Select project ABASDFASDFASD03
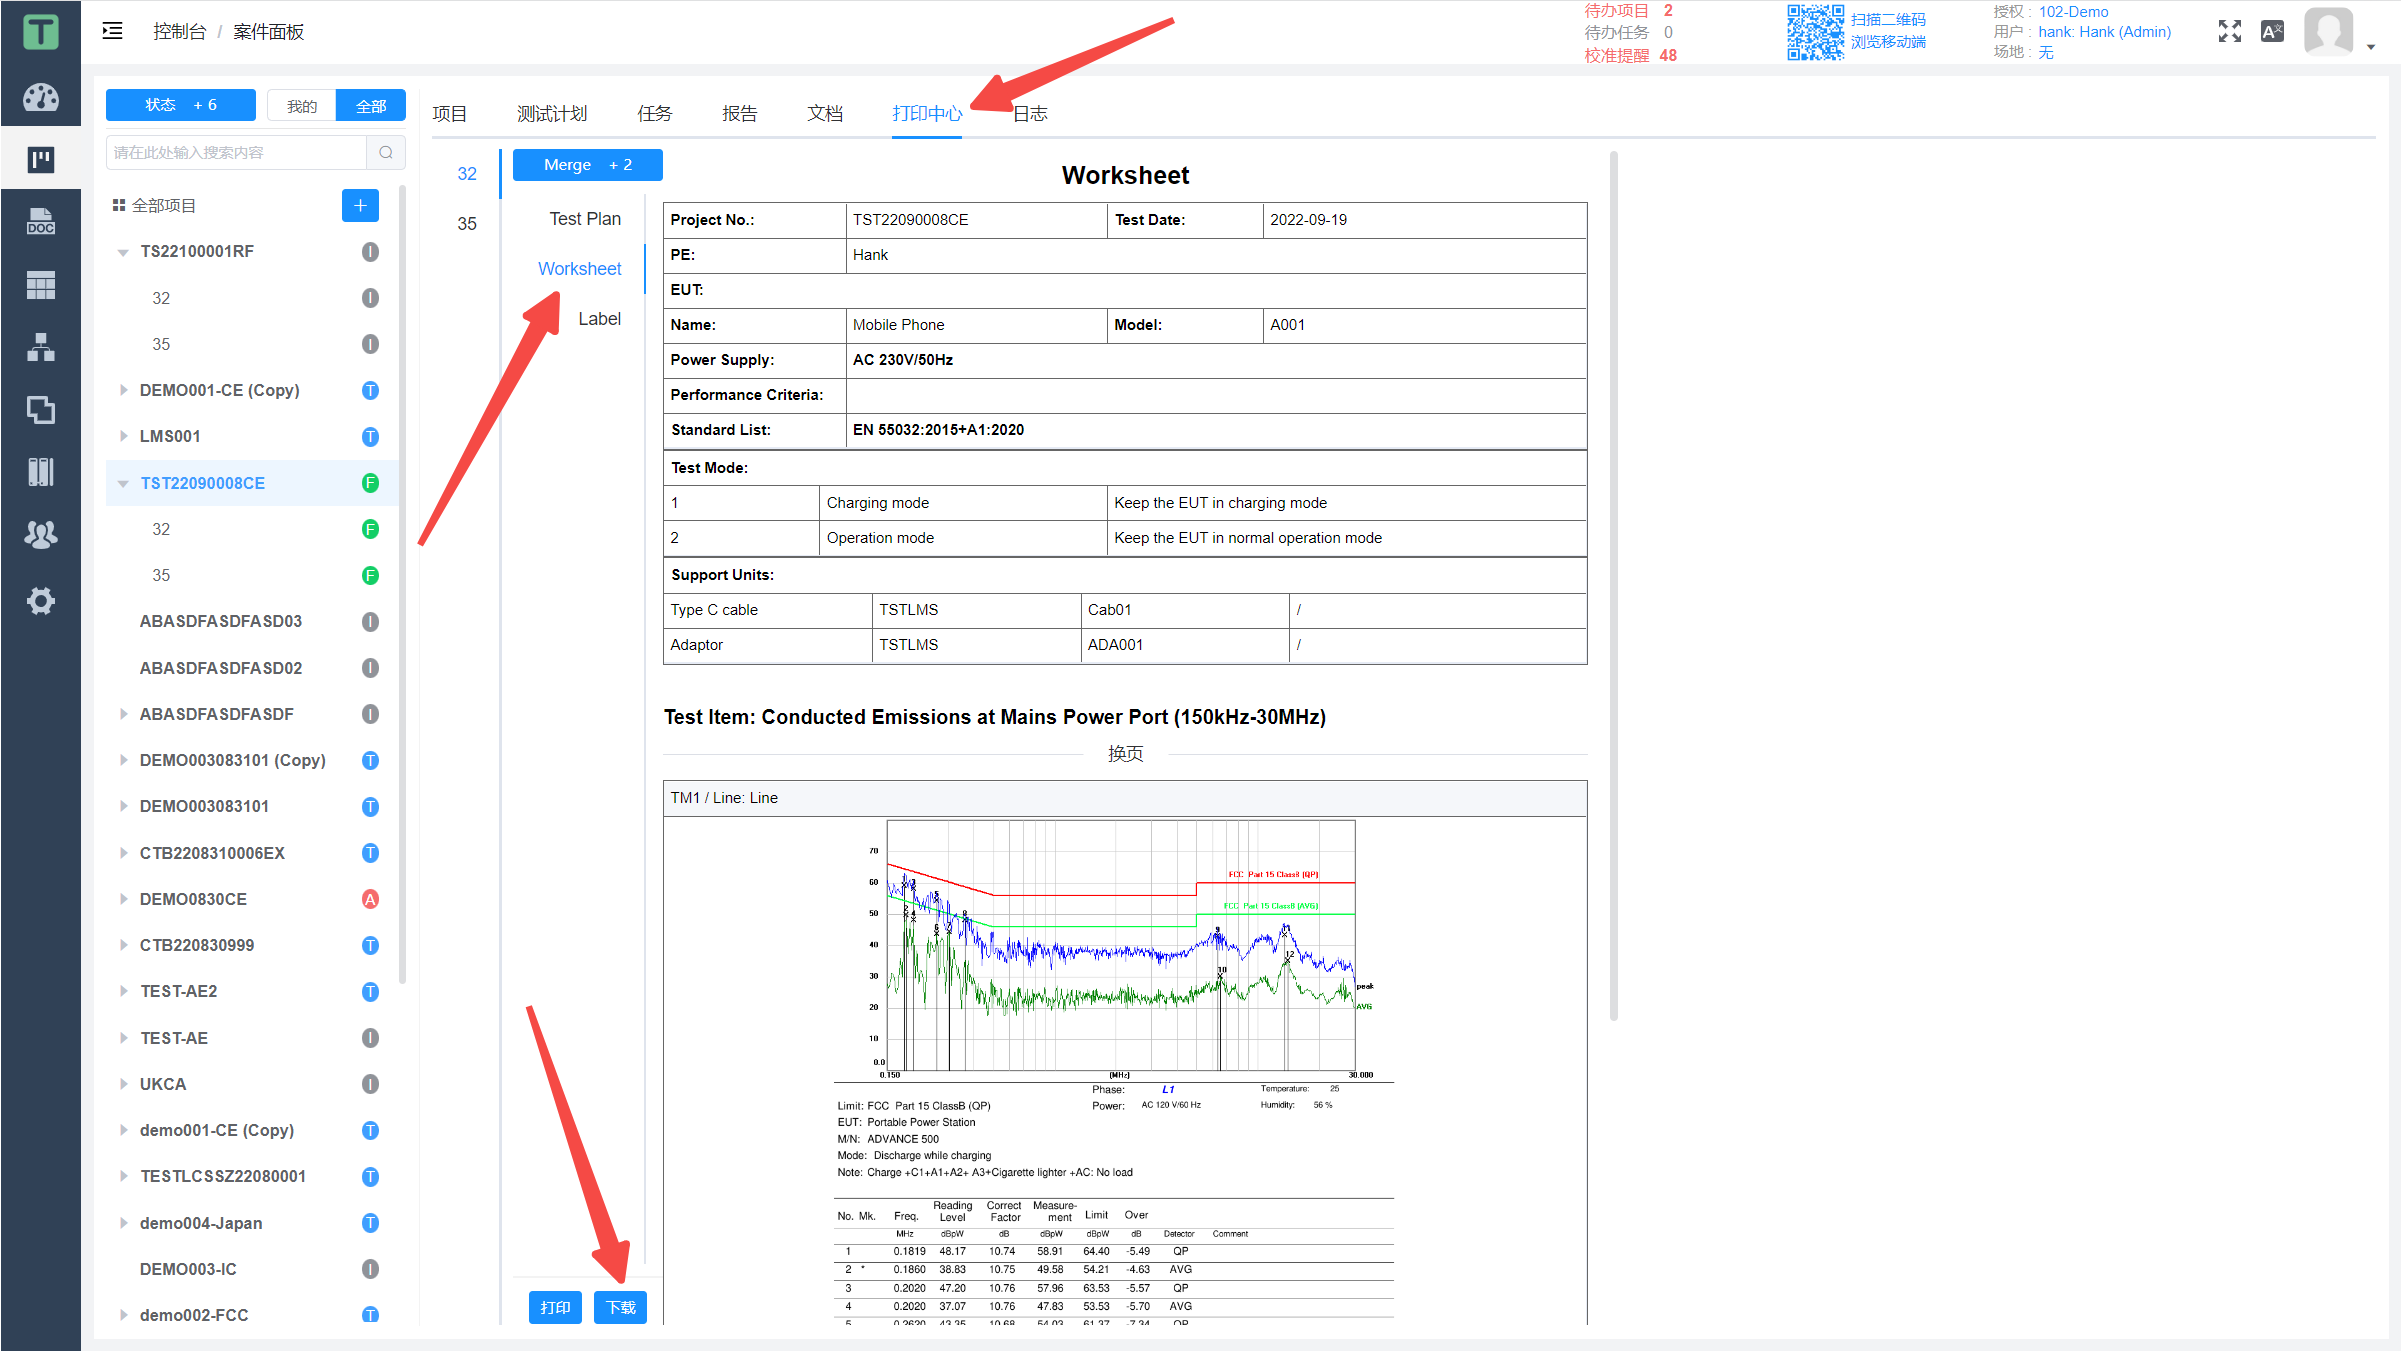 click(x=221, y=621)
